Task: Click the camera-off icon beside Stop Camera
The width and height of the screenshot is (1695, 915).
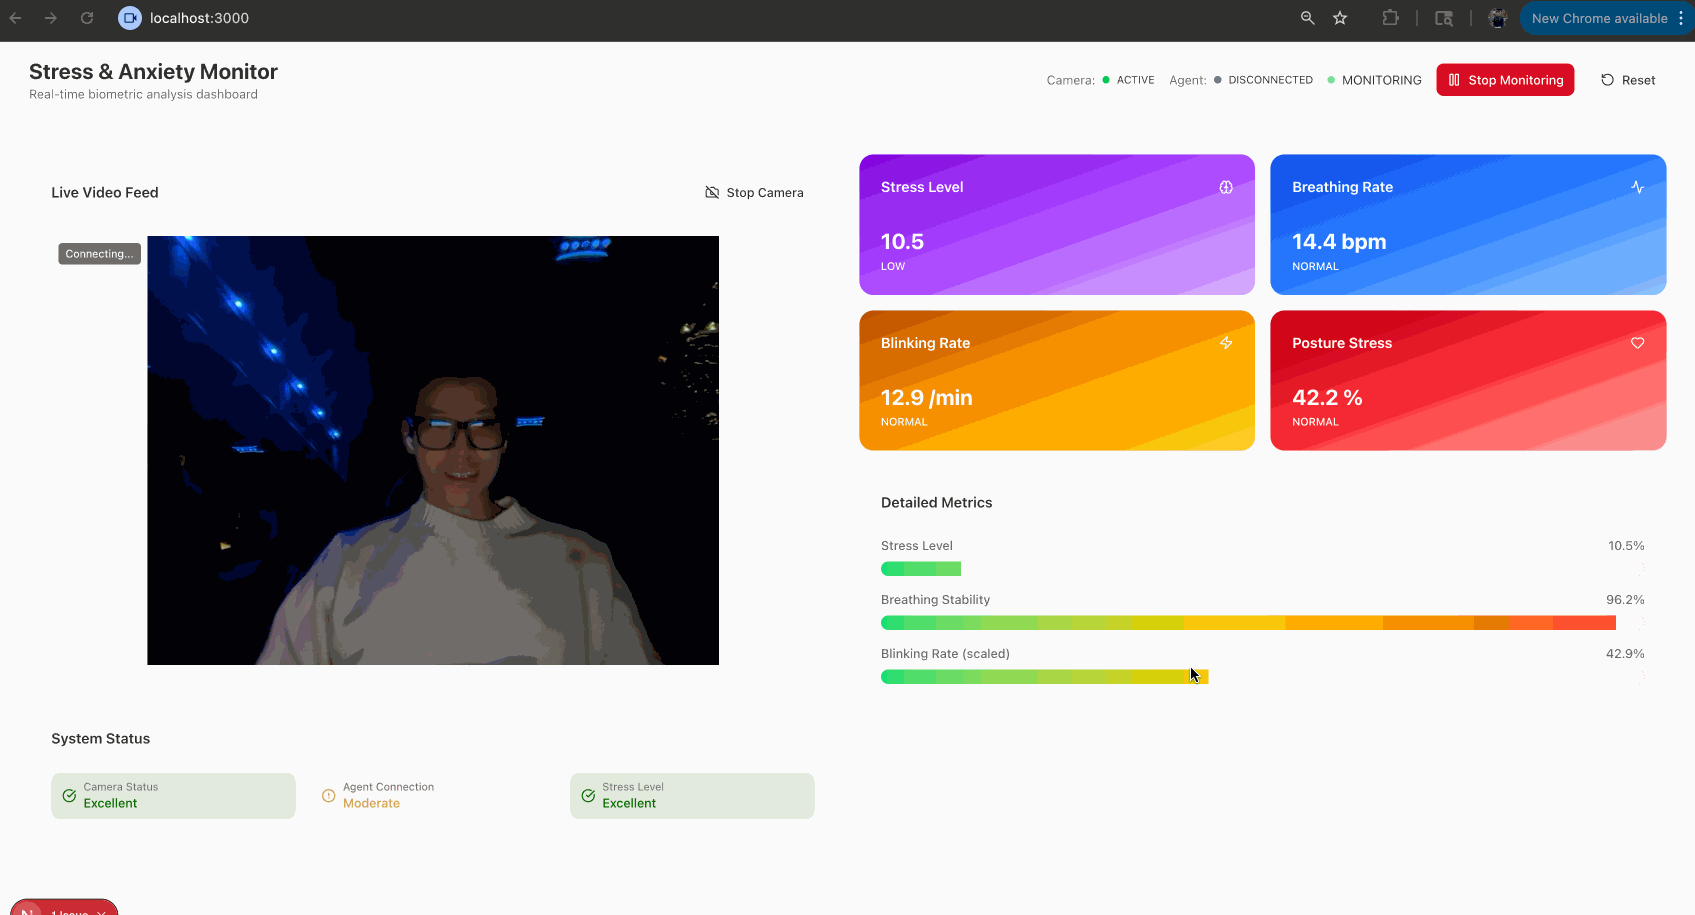Action: (712, 192)
